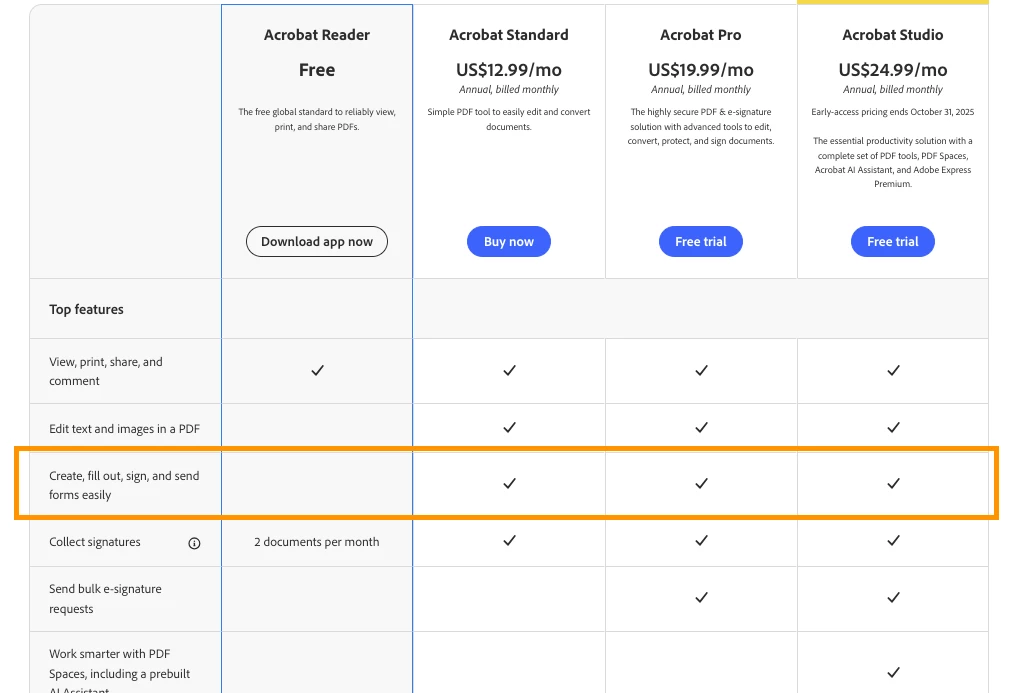The image size is (1018, 693).
Task: Click the 2 documents per month text
Action: (x=317, y=542)
